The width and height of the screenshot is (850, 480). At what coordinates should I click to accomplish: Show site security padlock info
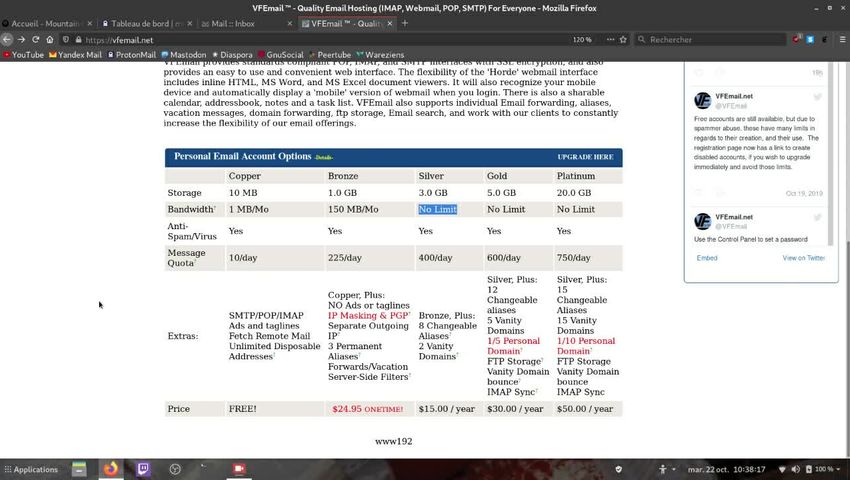click(79, 40)
